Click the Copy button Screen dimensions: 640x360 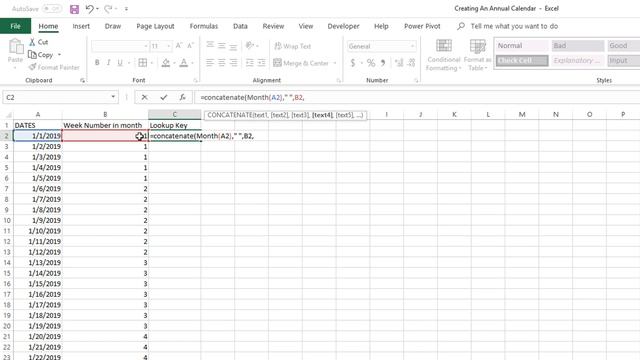40,55
